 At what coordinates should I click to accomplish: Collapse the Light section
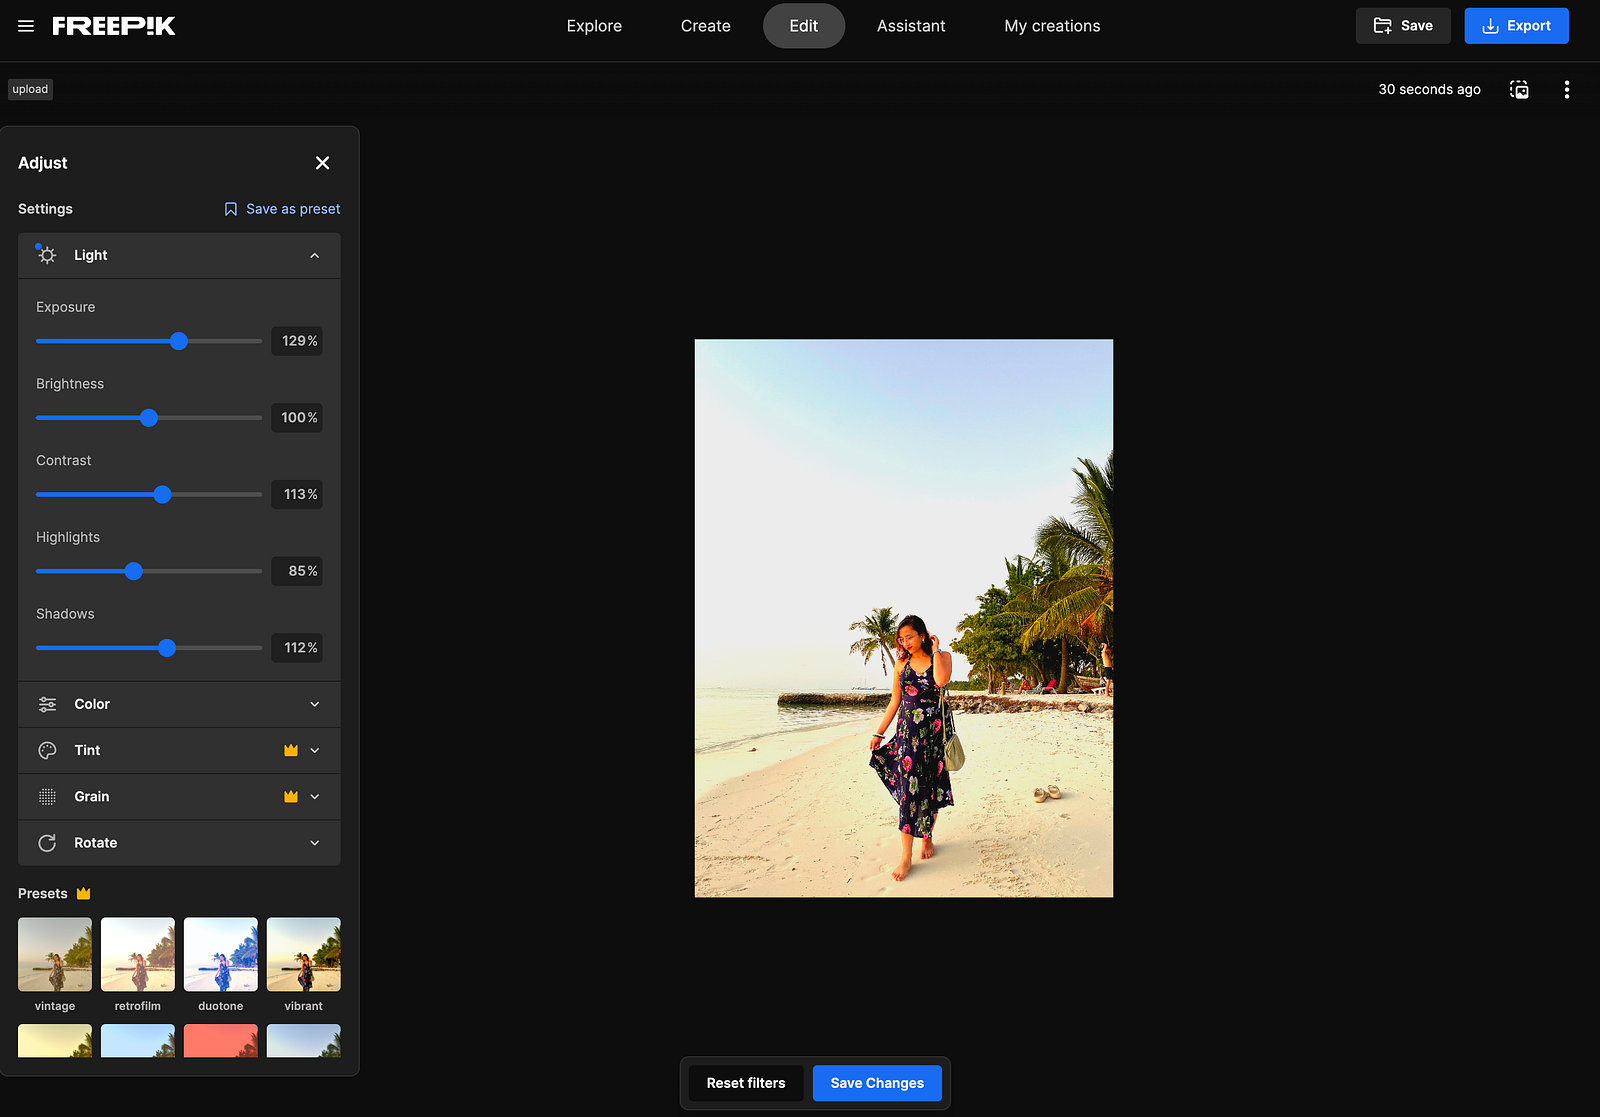coord(314,256)
